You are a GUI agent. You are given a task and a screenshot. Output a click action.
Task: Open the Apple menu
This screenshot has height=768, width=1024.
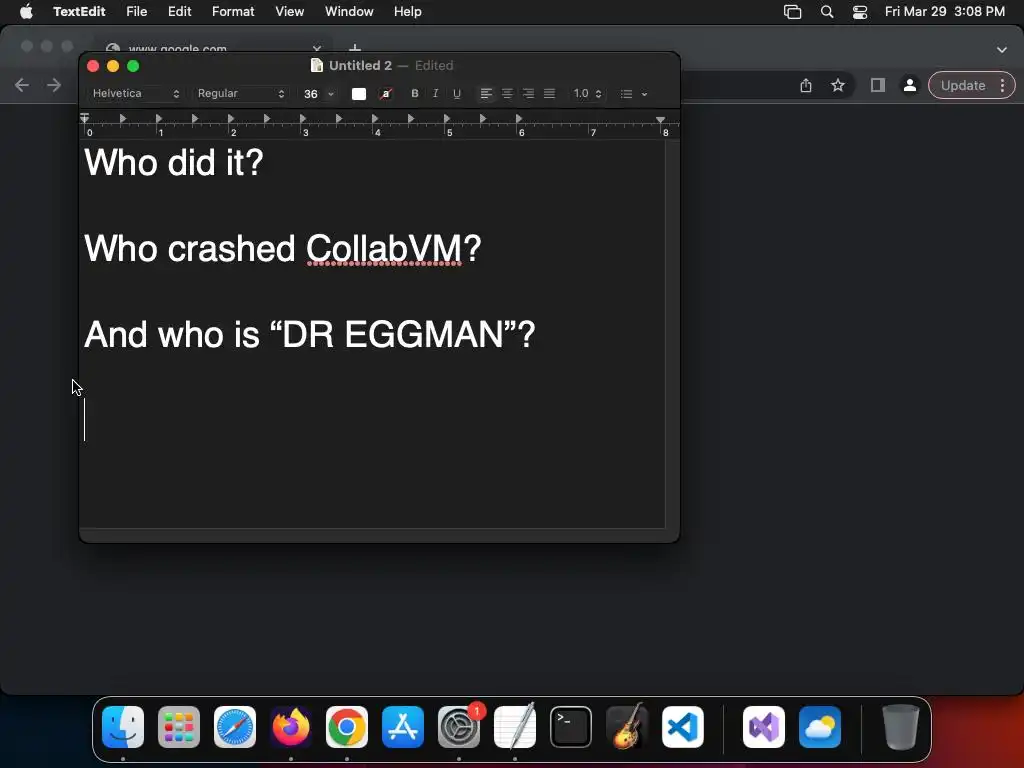pos(26,11)
